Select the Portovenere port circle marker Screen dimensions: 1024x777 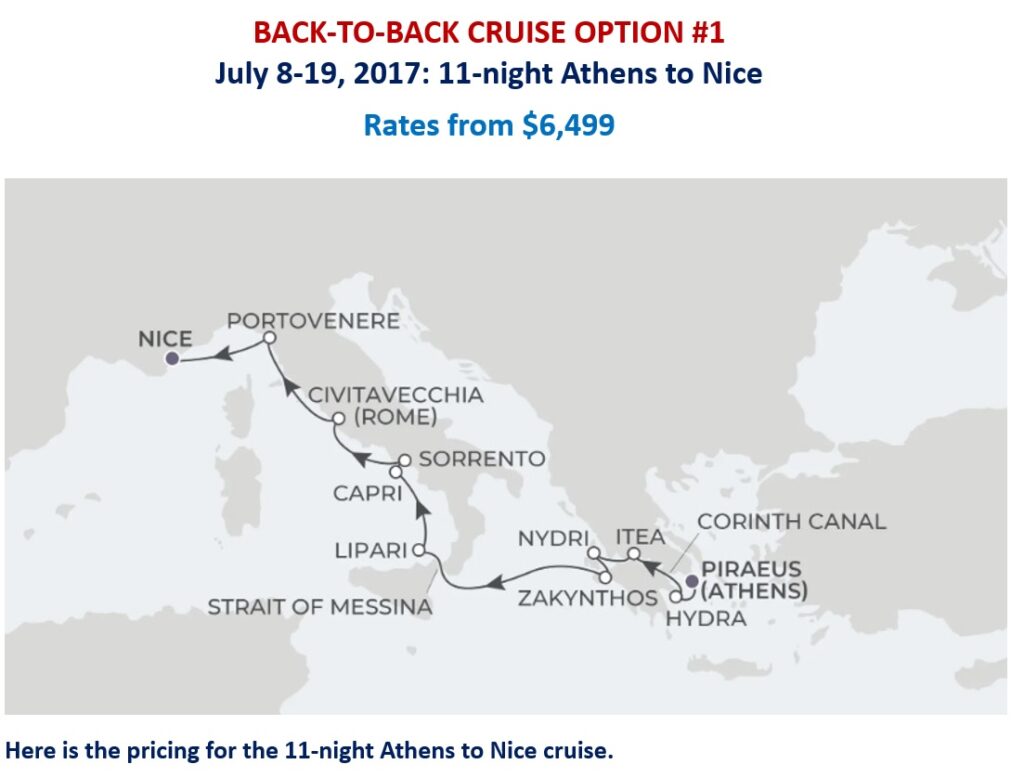(269, 340)
